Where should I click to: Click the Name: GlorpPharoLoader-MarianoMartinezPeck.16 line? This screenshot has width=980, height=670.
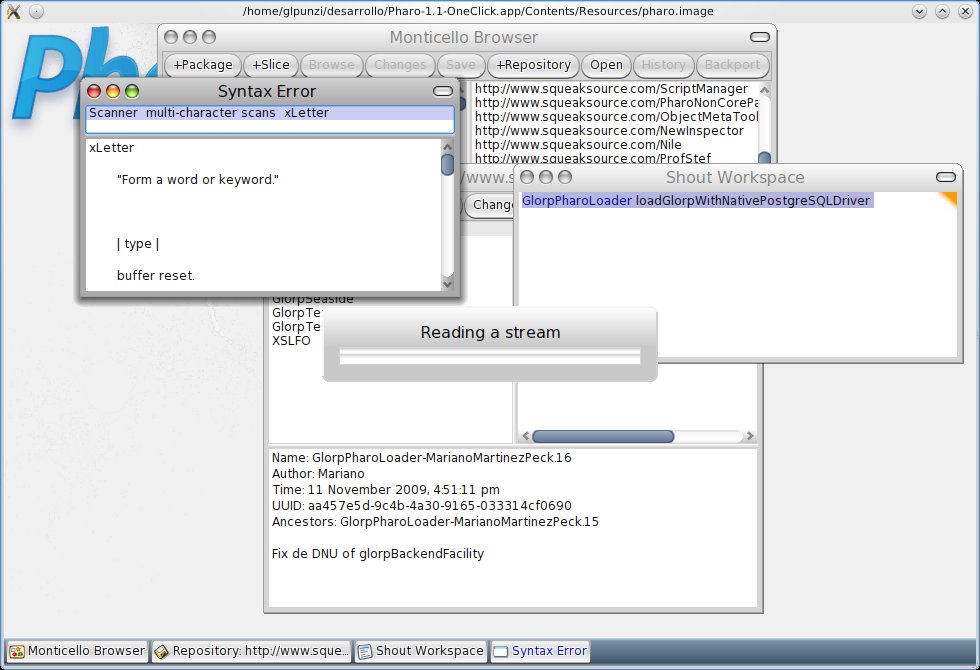[x=421, y=458]
